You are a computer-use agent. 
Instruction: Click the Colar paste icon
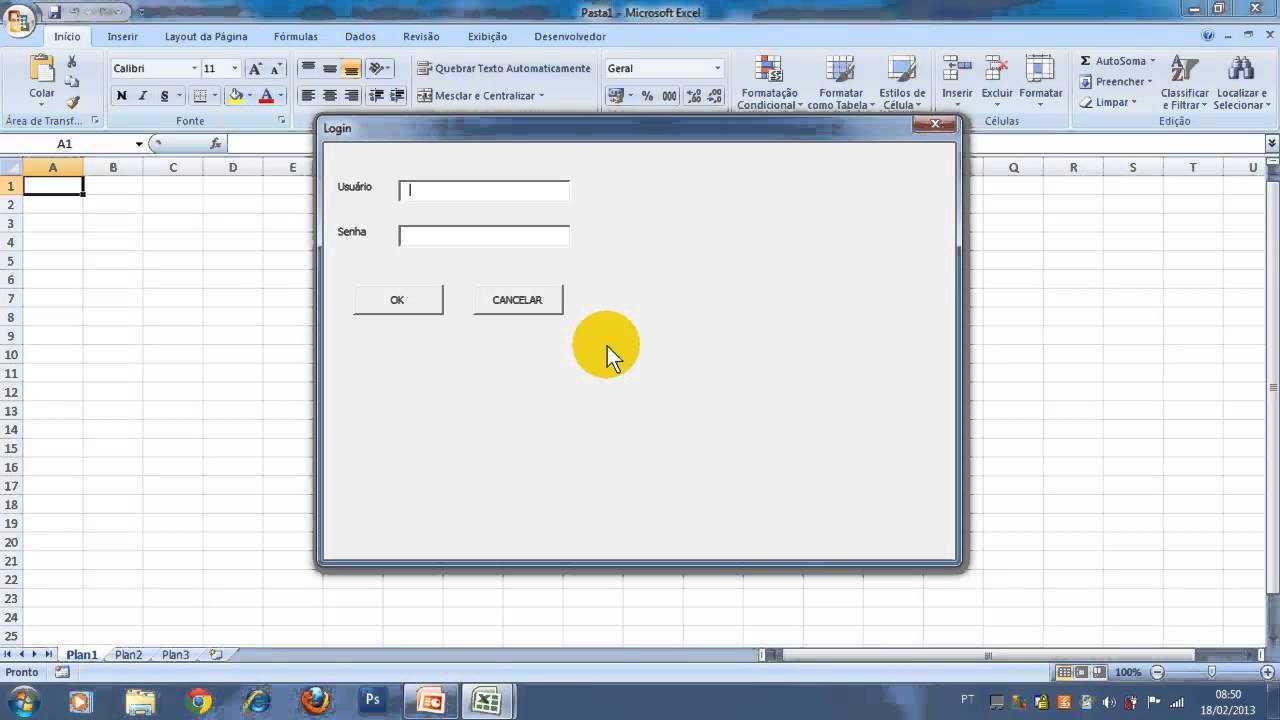click(x=42, y=69)
